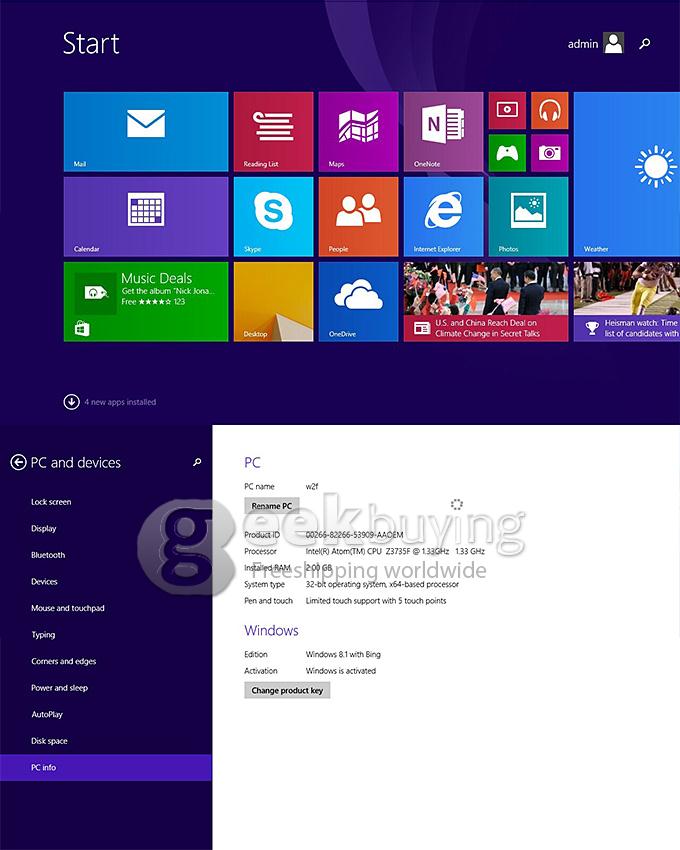Open the Calendar tile

click(x=146, y=216)
